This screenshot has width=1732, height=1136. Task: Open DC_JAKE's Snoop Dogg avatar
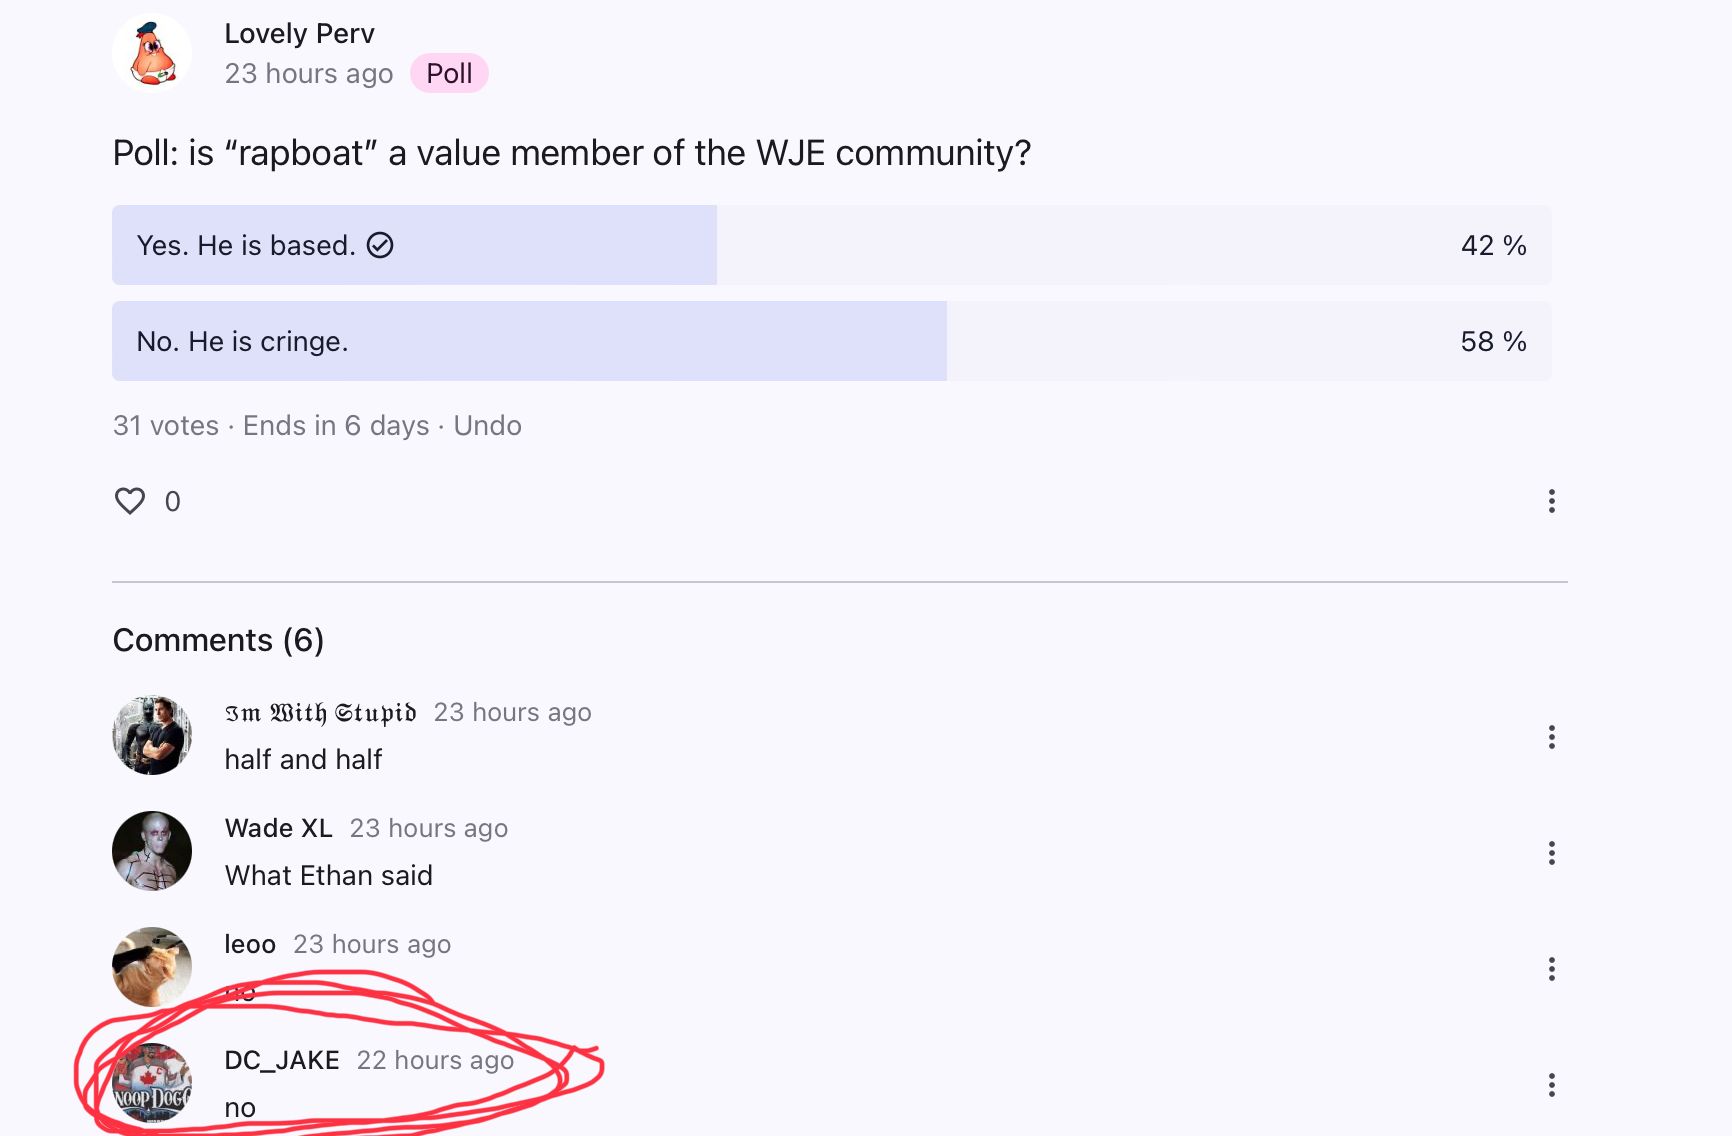(x=152, y=1083)
